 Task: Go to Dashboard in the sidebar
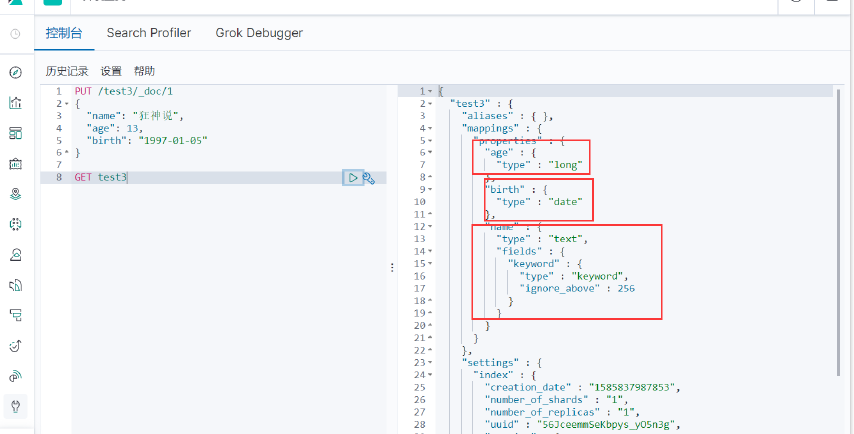click(x=15, y=133)
